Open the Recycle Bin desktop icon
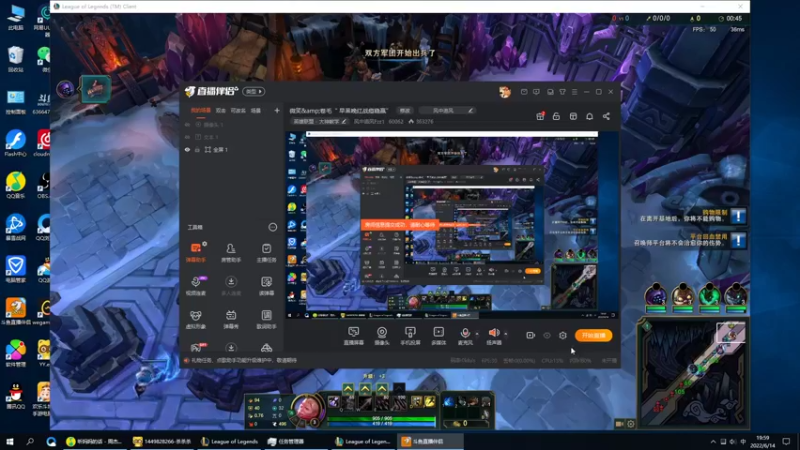 point(15,59)
